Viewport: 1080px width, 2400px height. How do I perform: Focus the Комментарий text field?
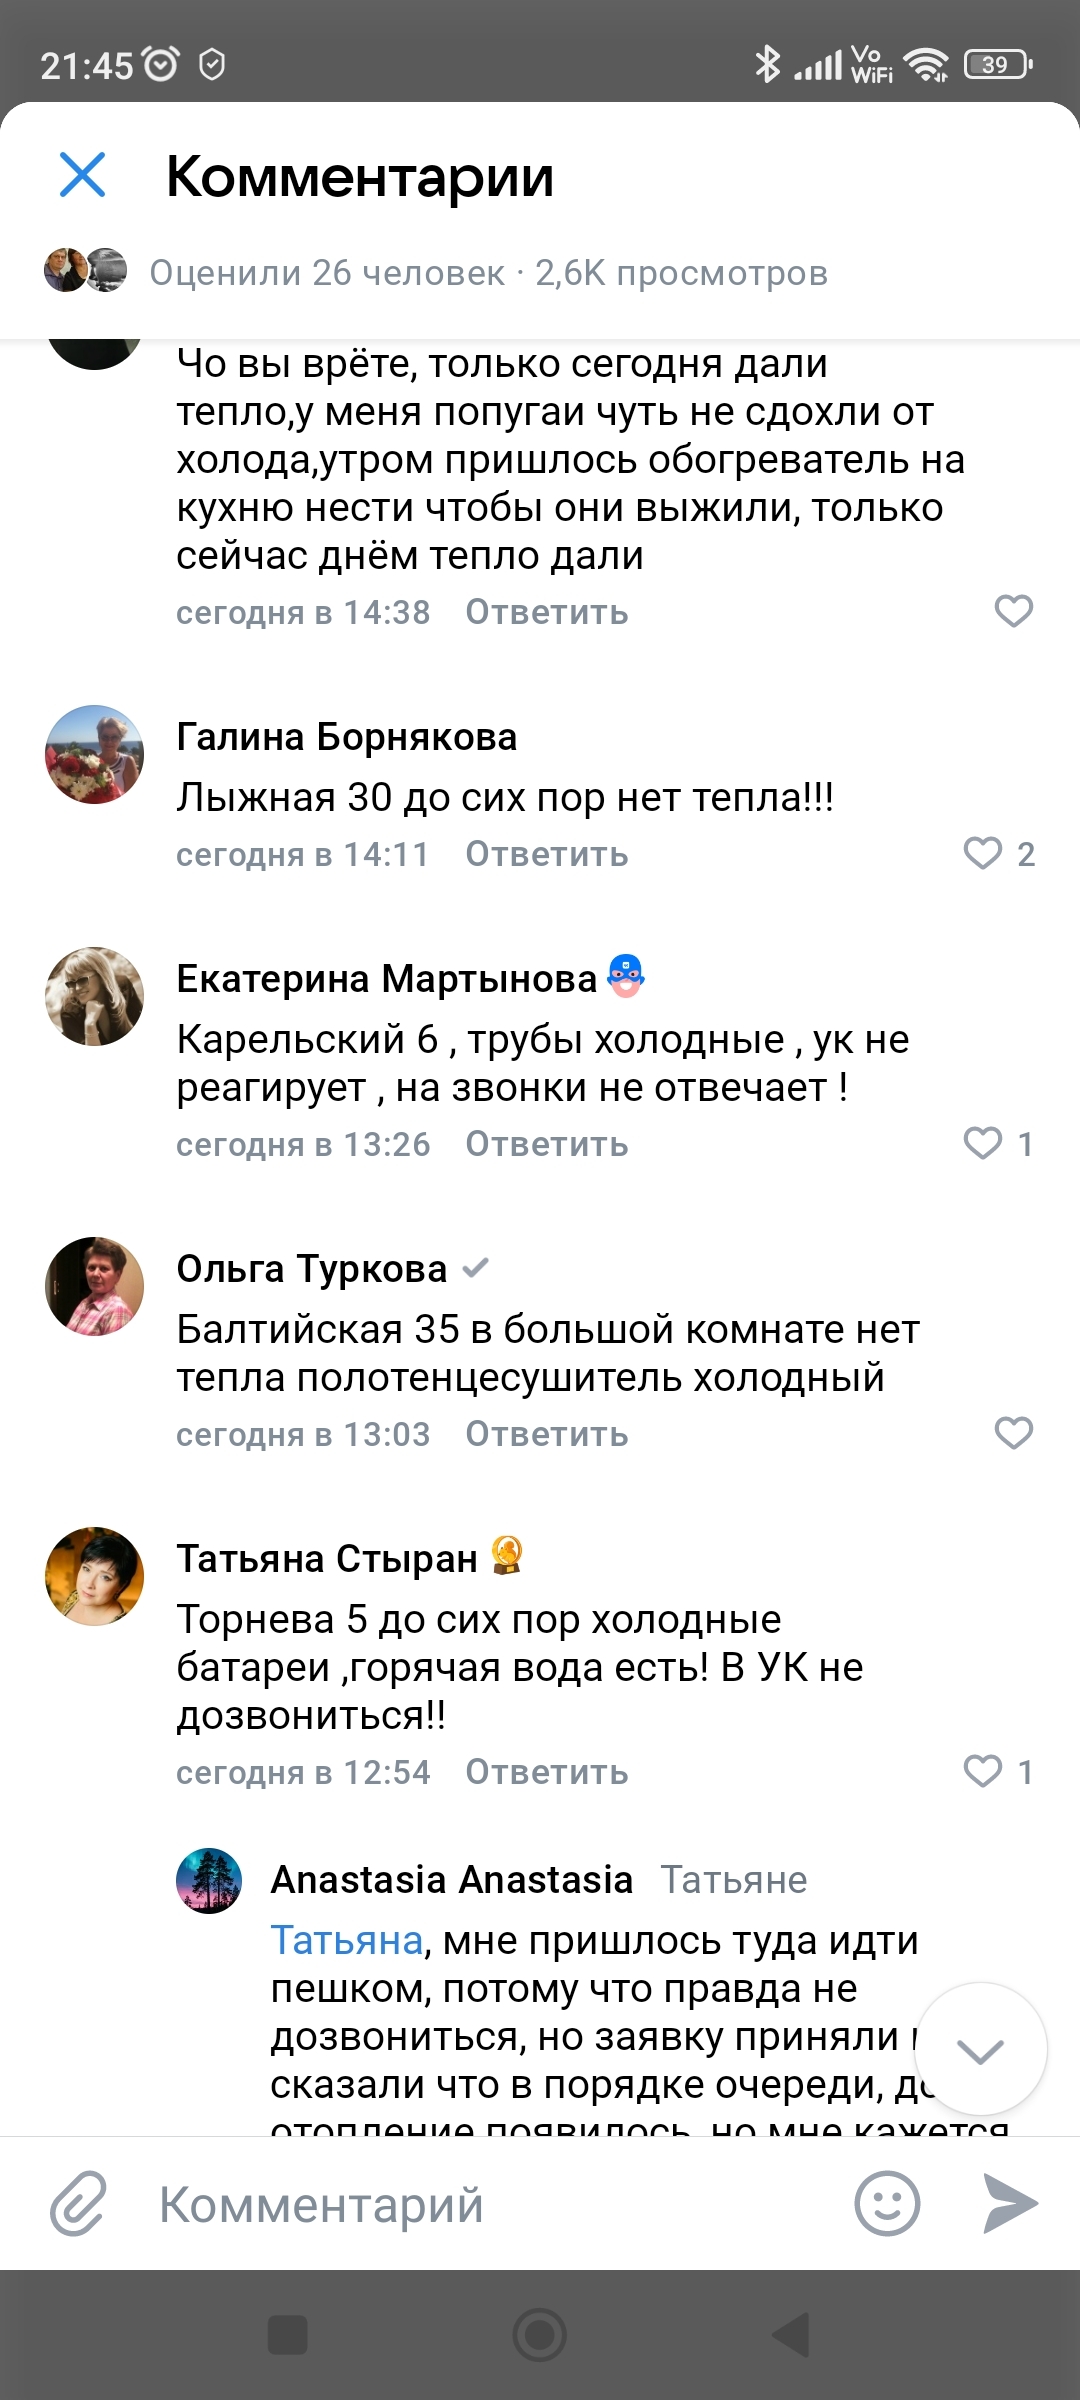point(480,2205)
